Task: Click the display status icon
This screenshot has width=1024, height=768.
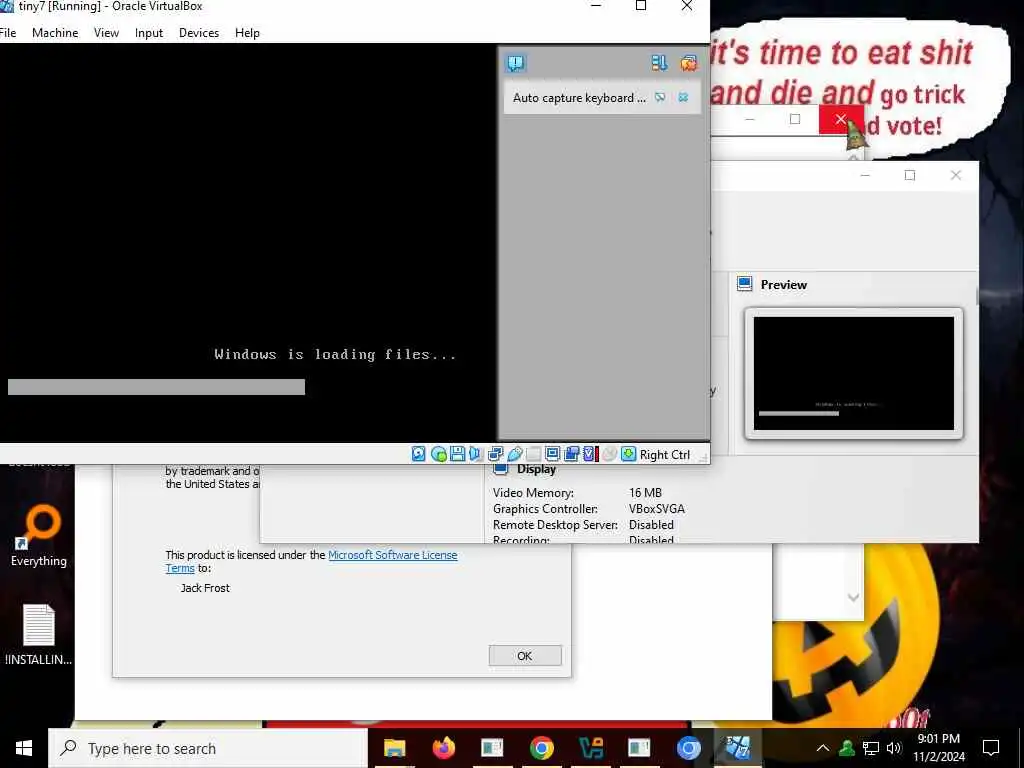Action: pyautogui.click(x=552, y=454)
